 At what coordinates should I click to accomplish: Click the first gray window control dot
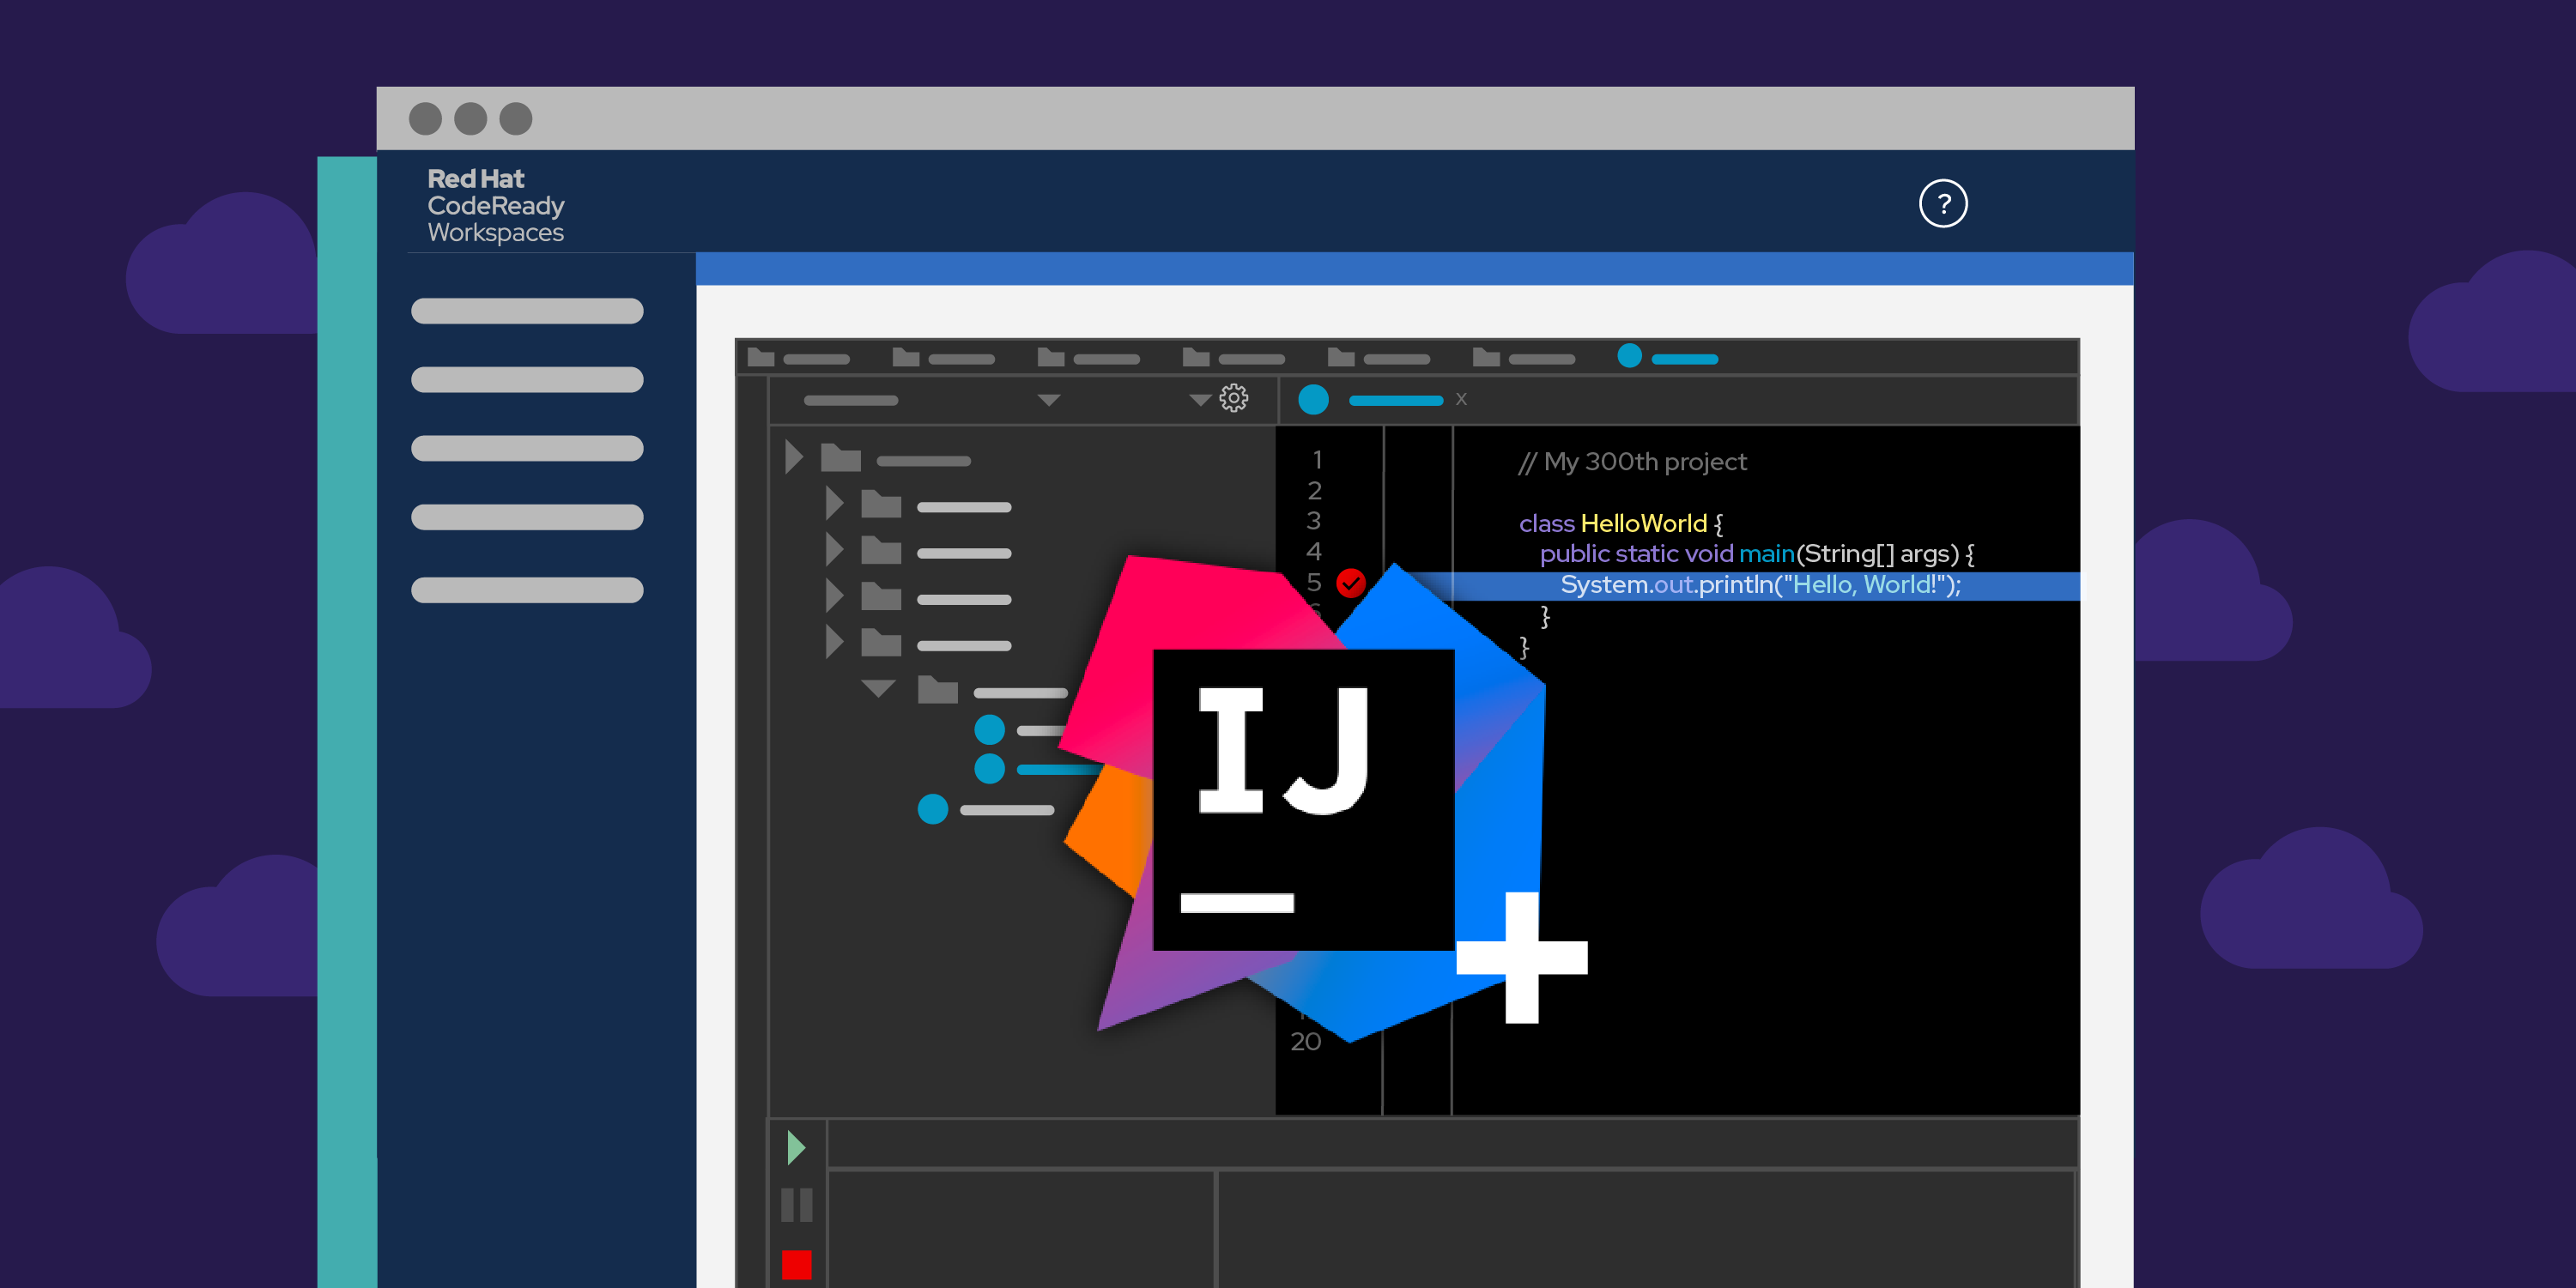coord(425,118)
